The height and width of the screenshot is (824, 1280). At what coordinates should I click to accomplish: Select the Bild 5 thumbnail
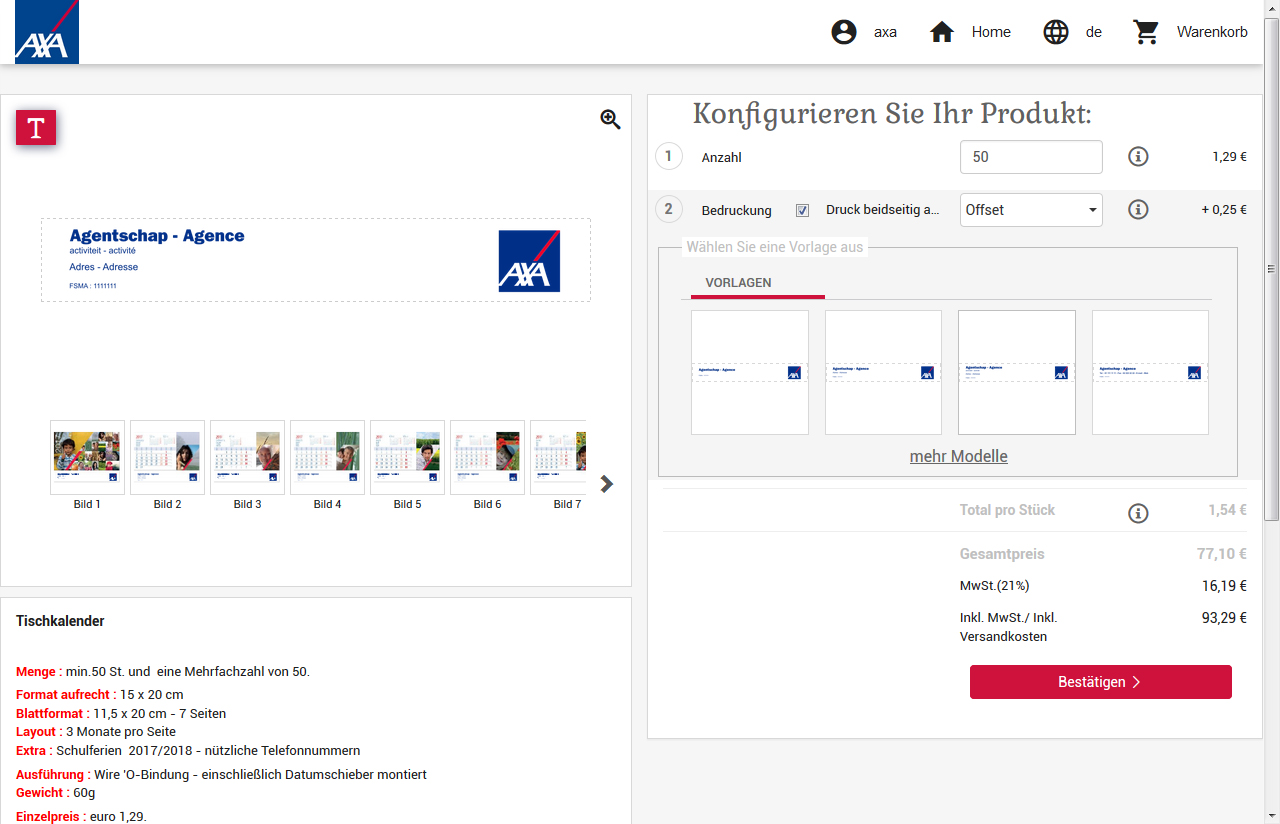[407, 457]
